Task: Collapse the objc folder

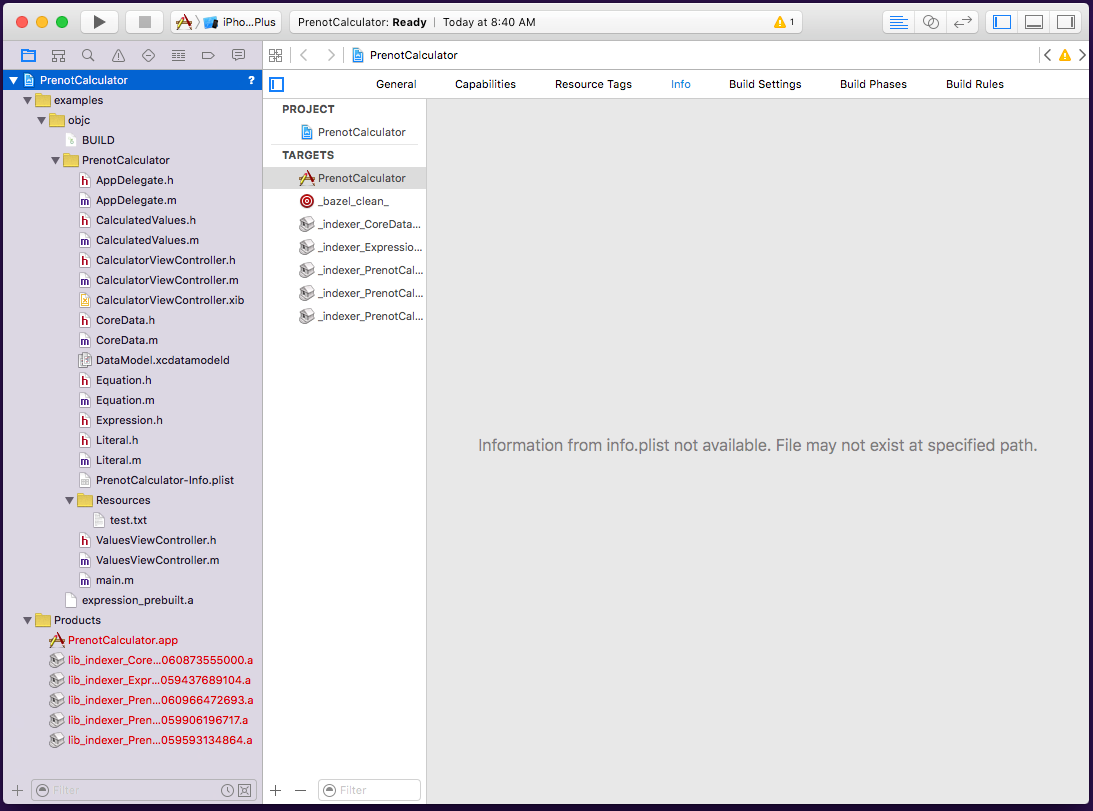Action: click(x=42, y=121)
